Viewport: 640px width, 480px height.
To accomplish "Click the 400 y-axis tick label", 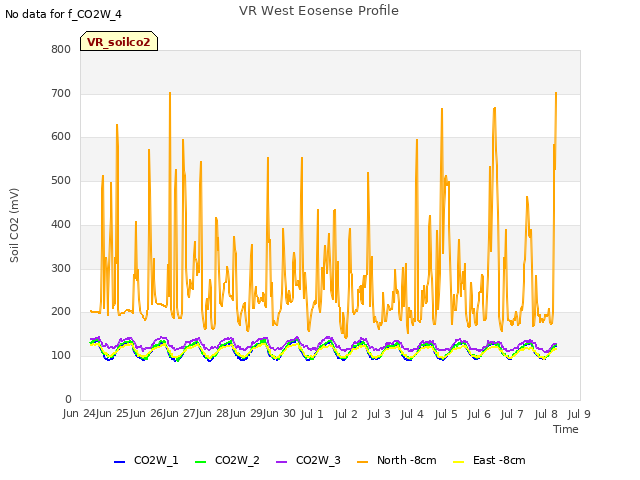I will (61, 224).
